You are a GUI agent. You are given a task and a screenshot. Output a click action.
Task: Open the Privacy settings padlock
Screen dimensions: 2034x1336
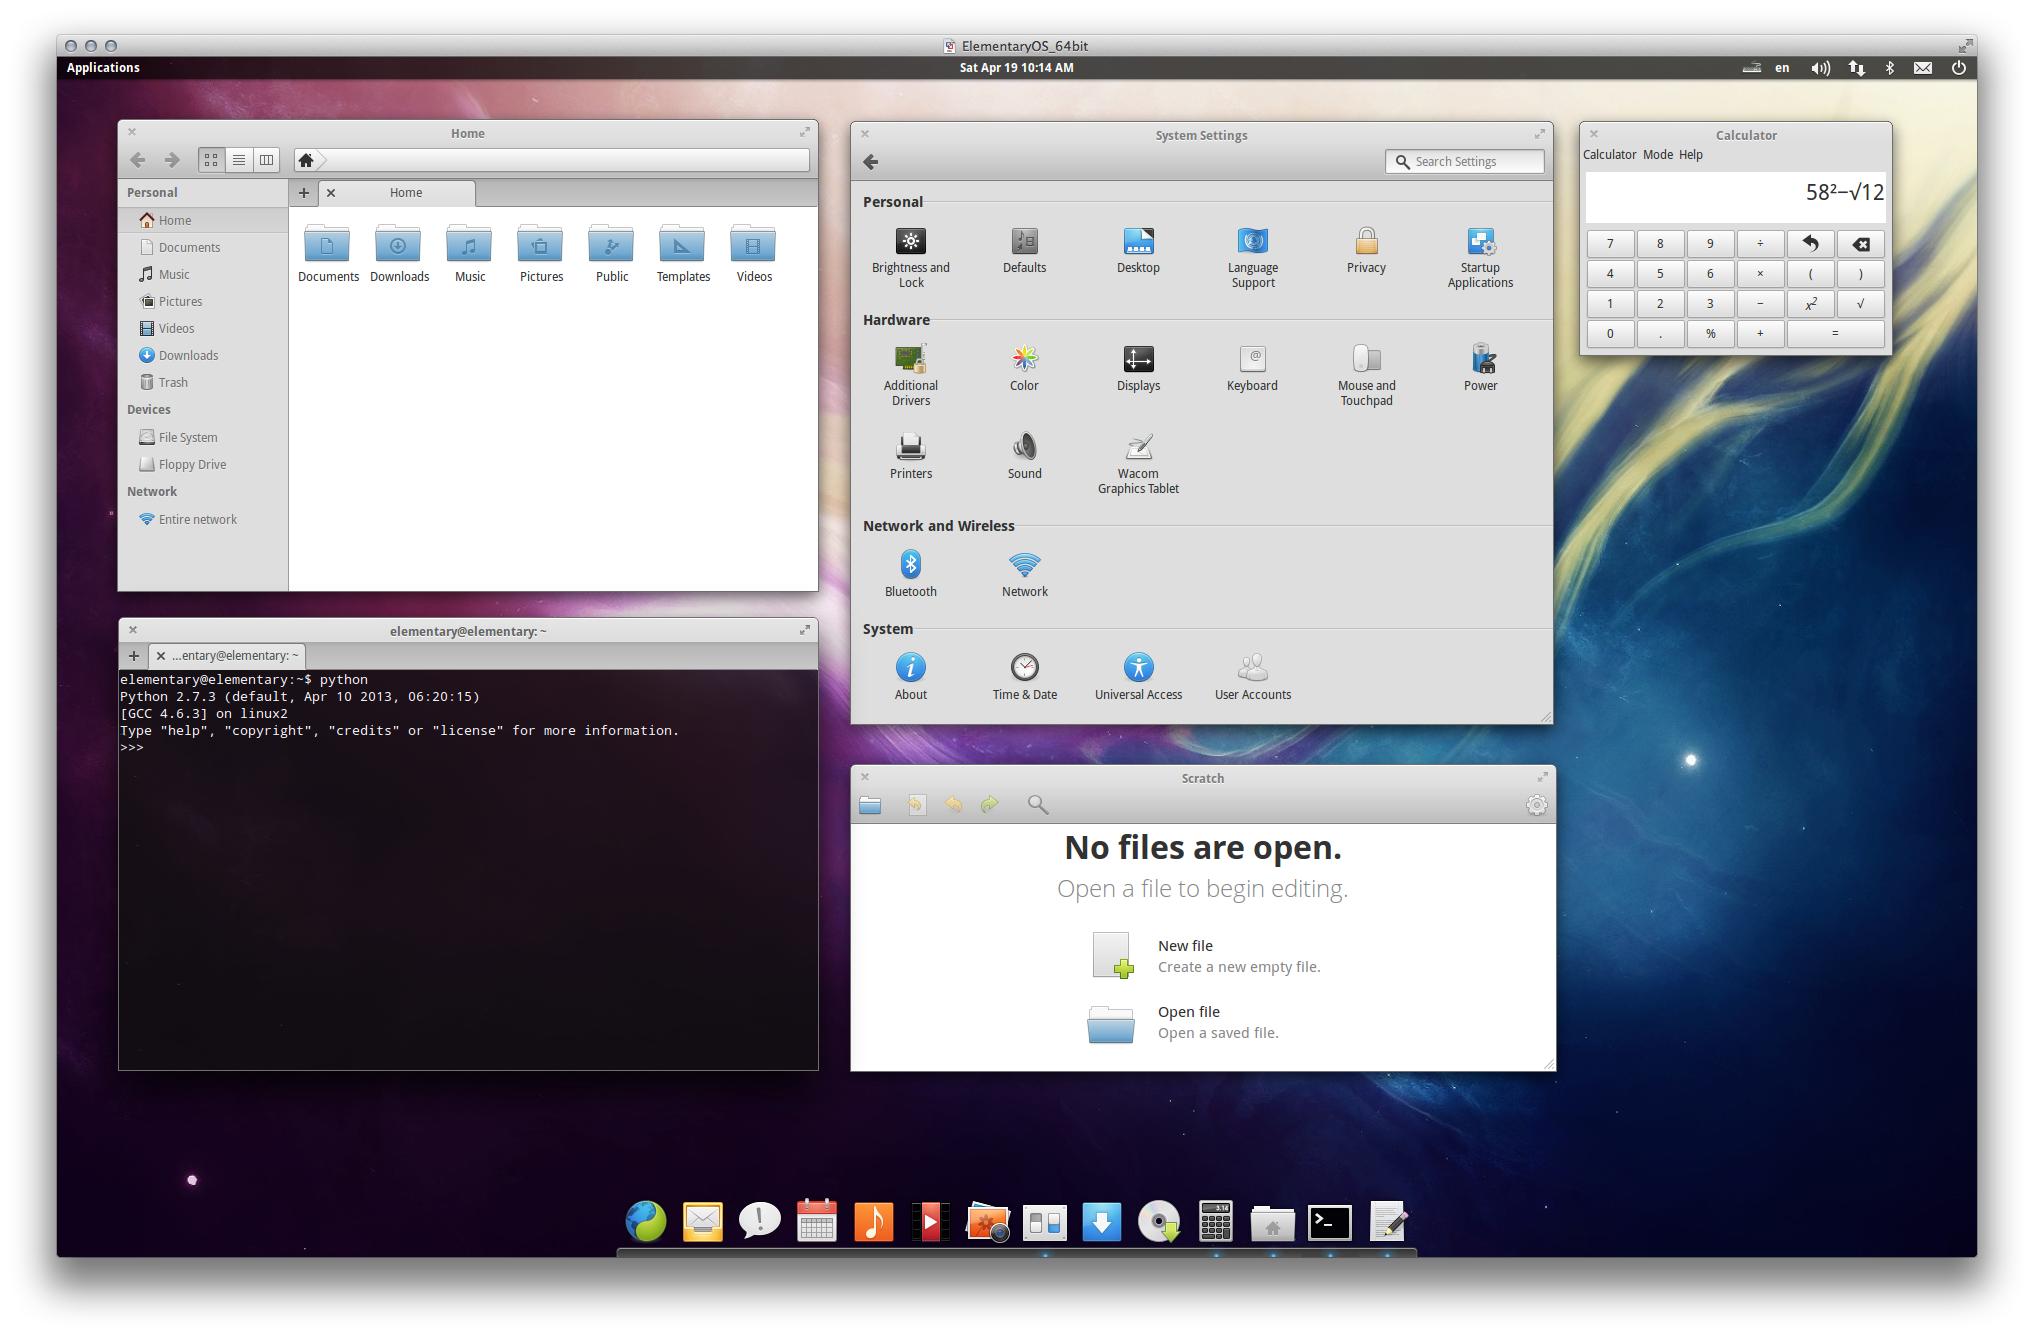(x=1366, y=242)
